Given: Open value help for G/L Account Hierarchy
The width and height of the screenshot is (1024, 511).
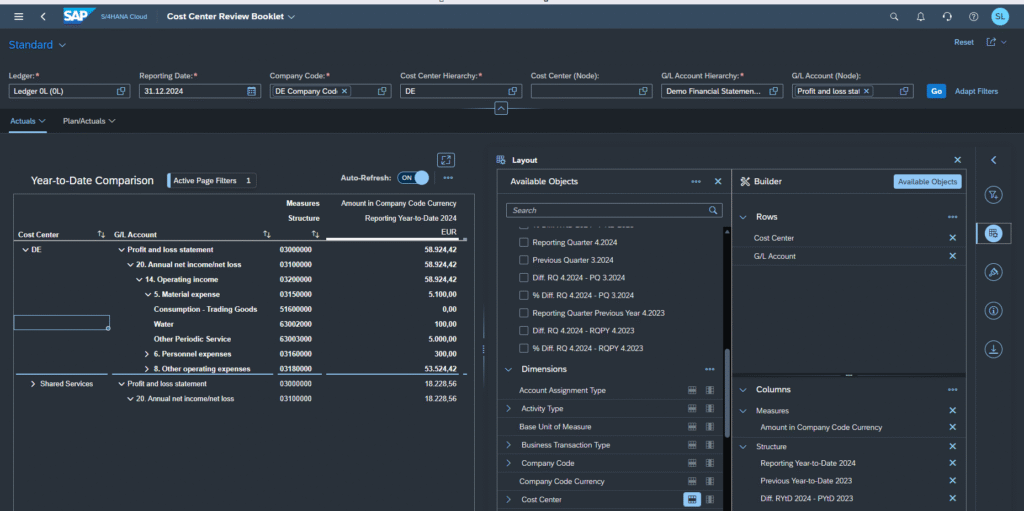Looking at the screenshot, I should tap(774, 91).
